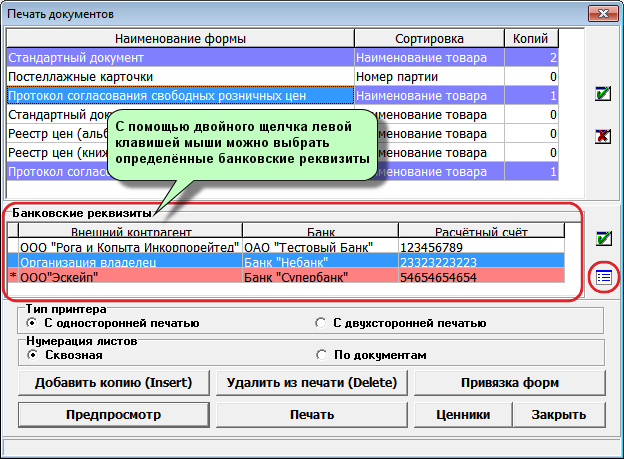Viewport: 624px width, 459px height.
Task: Click the Печать button
Action: pyautogui.click(x=312, y=415)
